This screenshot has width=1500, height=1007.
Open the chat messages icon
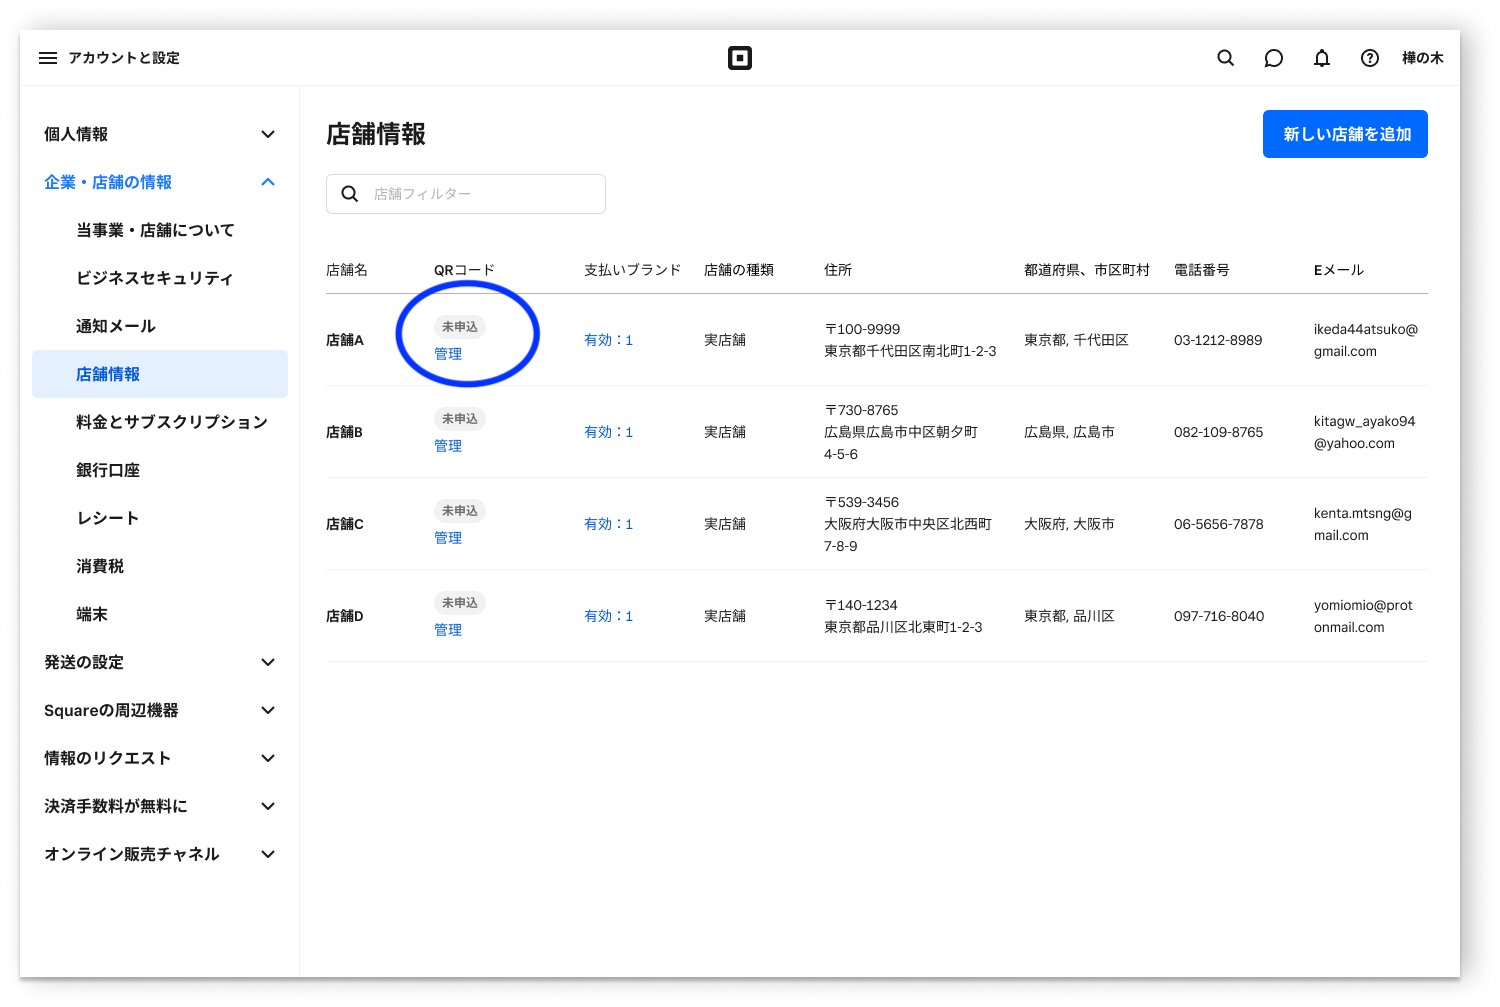tap(1273, 58)
